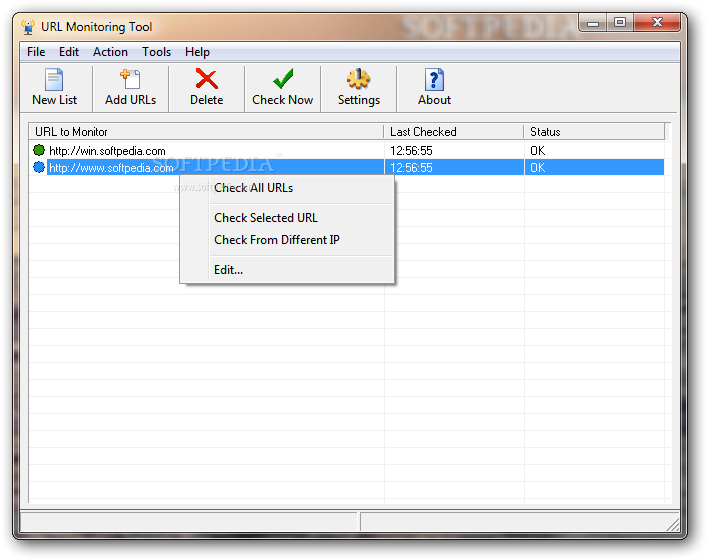
Task: Open the Tools menu
Action: click(x=156, y=52)
